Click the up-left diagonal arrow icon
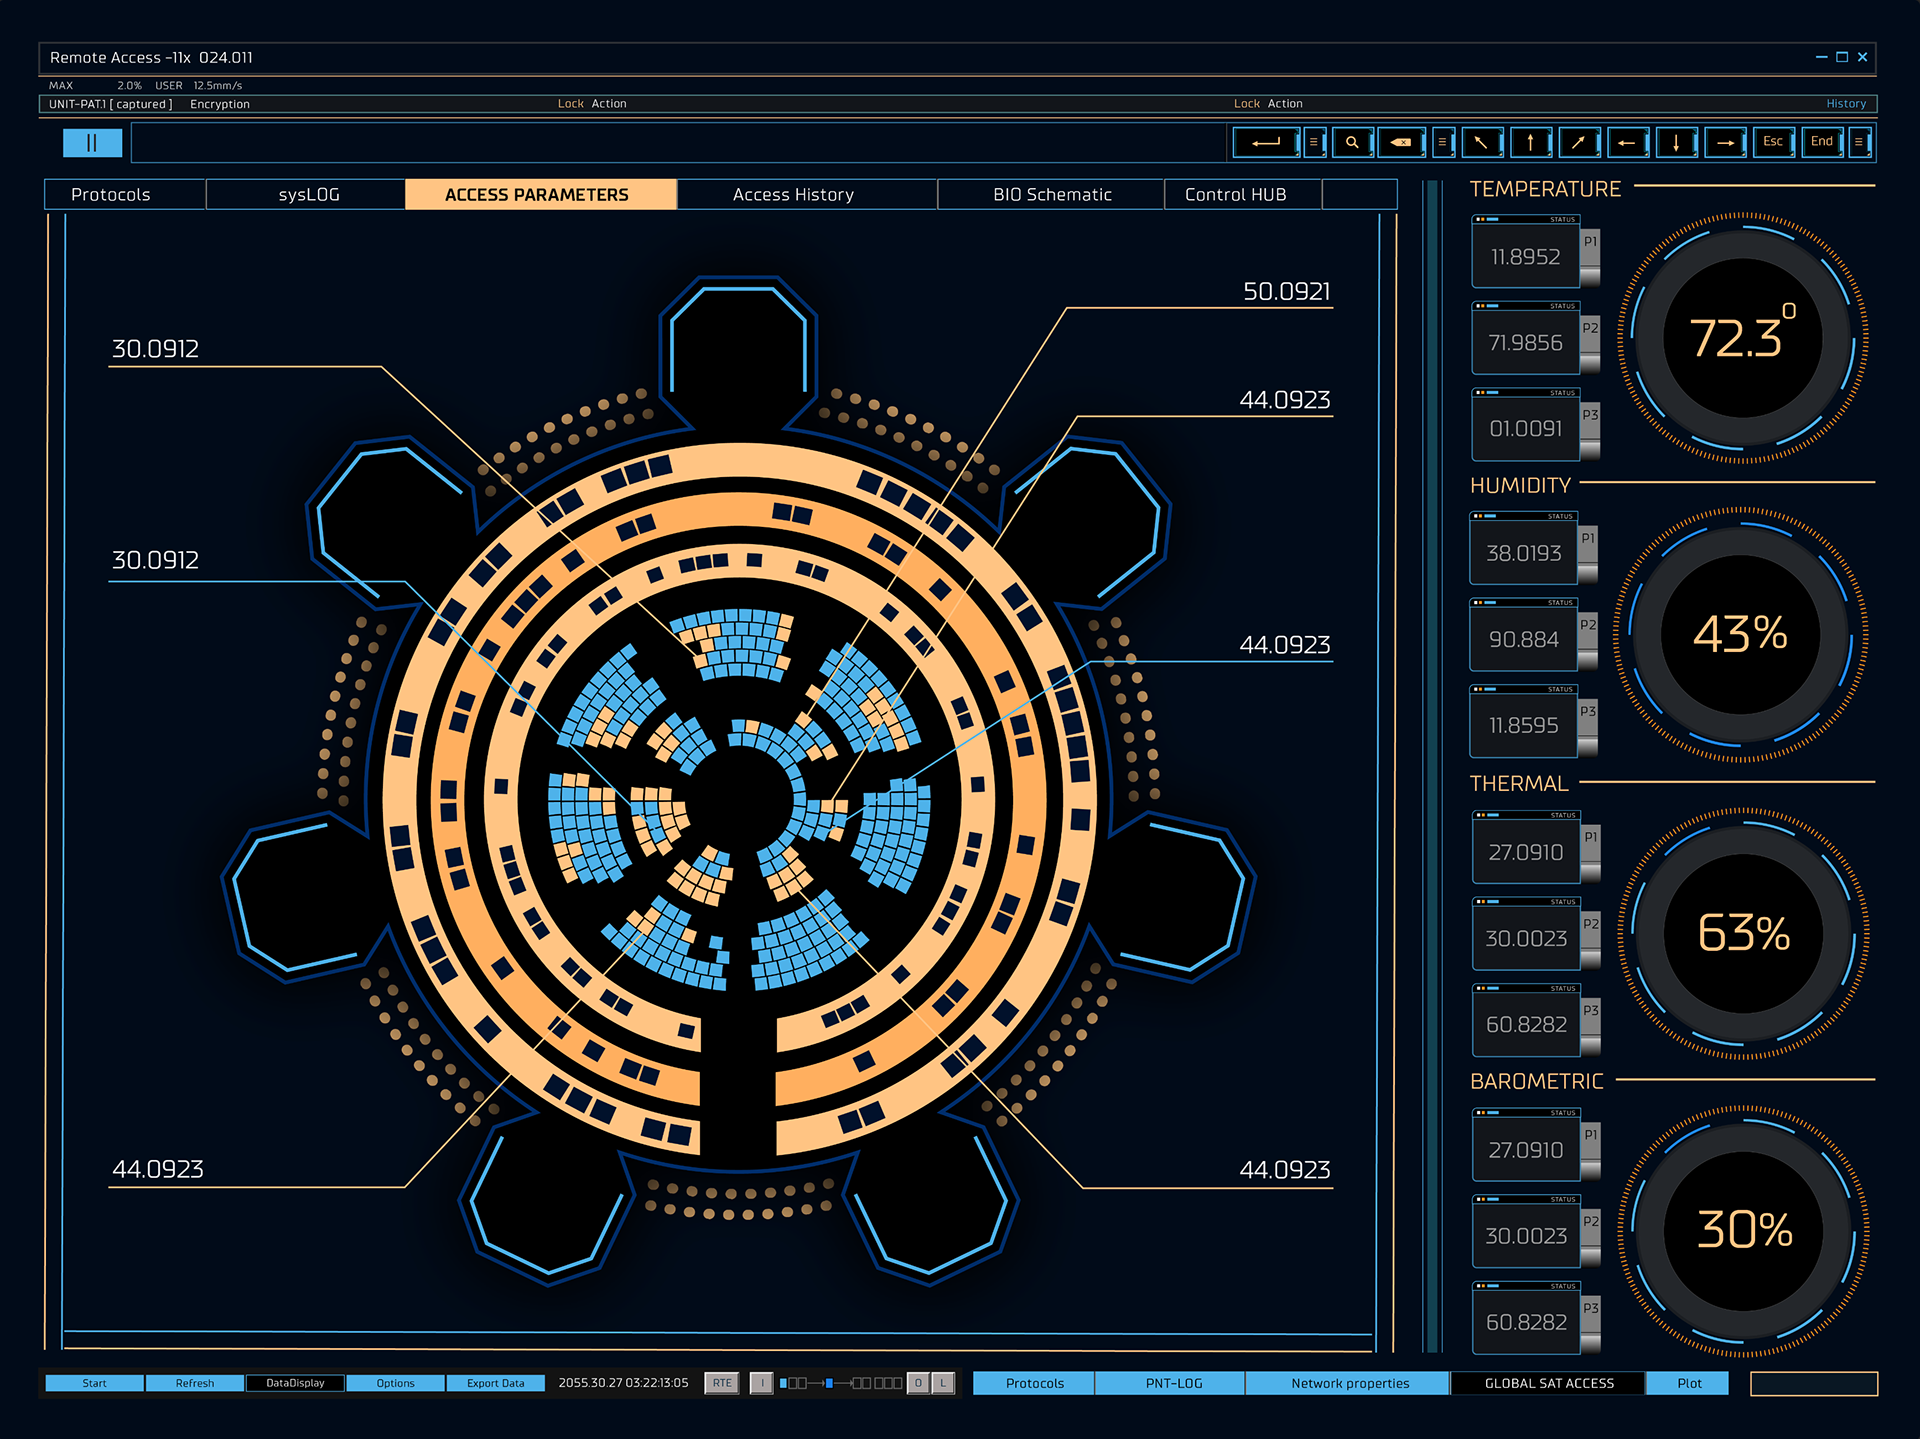Image resolution: width=1920 pixels, height=1439 pixels. [x=1481, y=143]
